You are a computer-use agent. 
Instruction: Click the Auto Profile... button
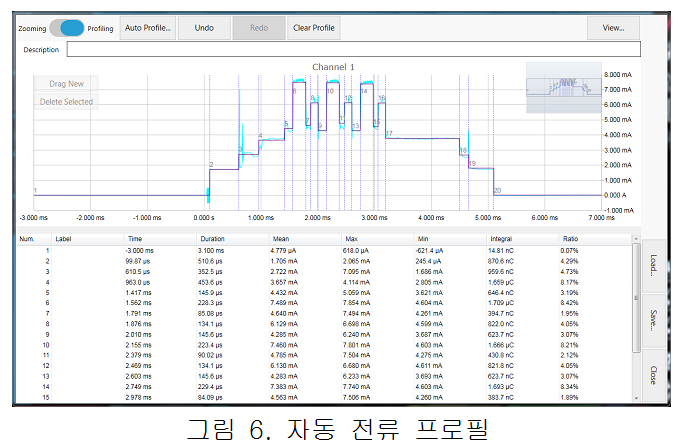(x=148, y=28)
